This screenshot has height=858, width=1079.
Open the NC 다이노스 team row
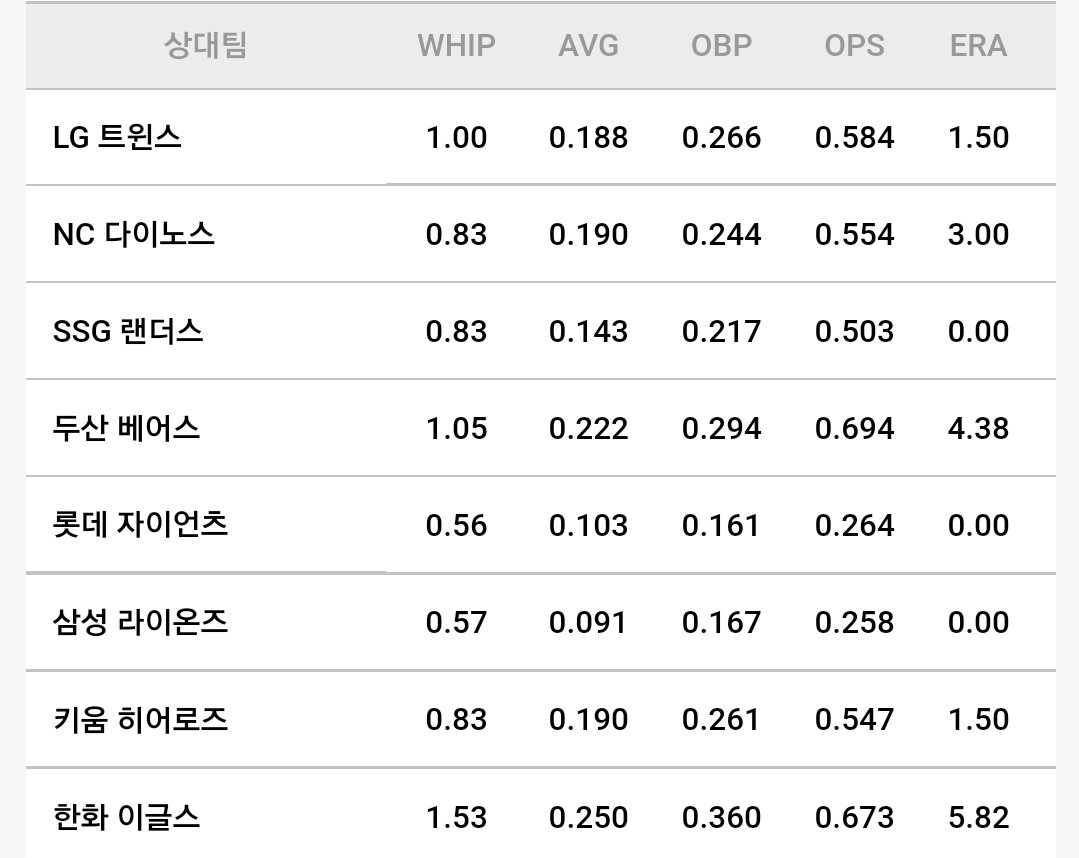pyautogui.click(x=541, y=234)
